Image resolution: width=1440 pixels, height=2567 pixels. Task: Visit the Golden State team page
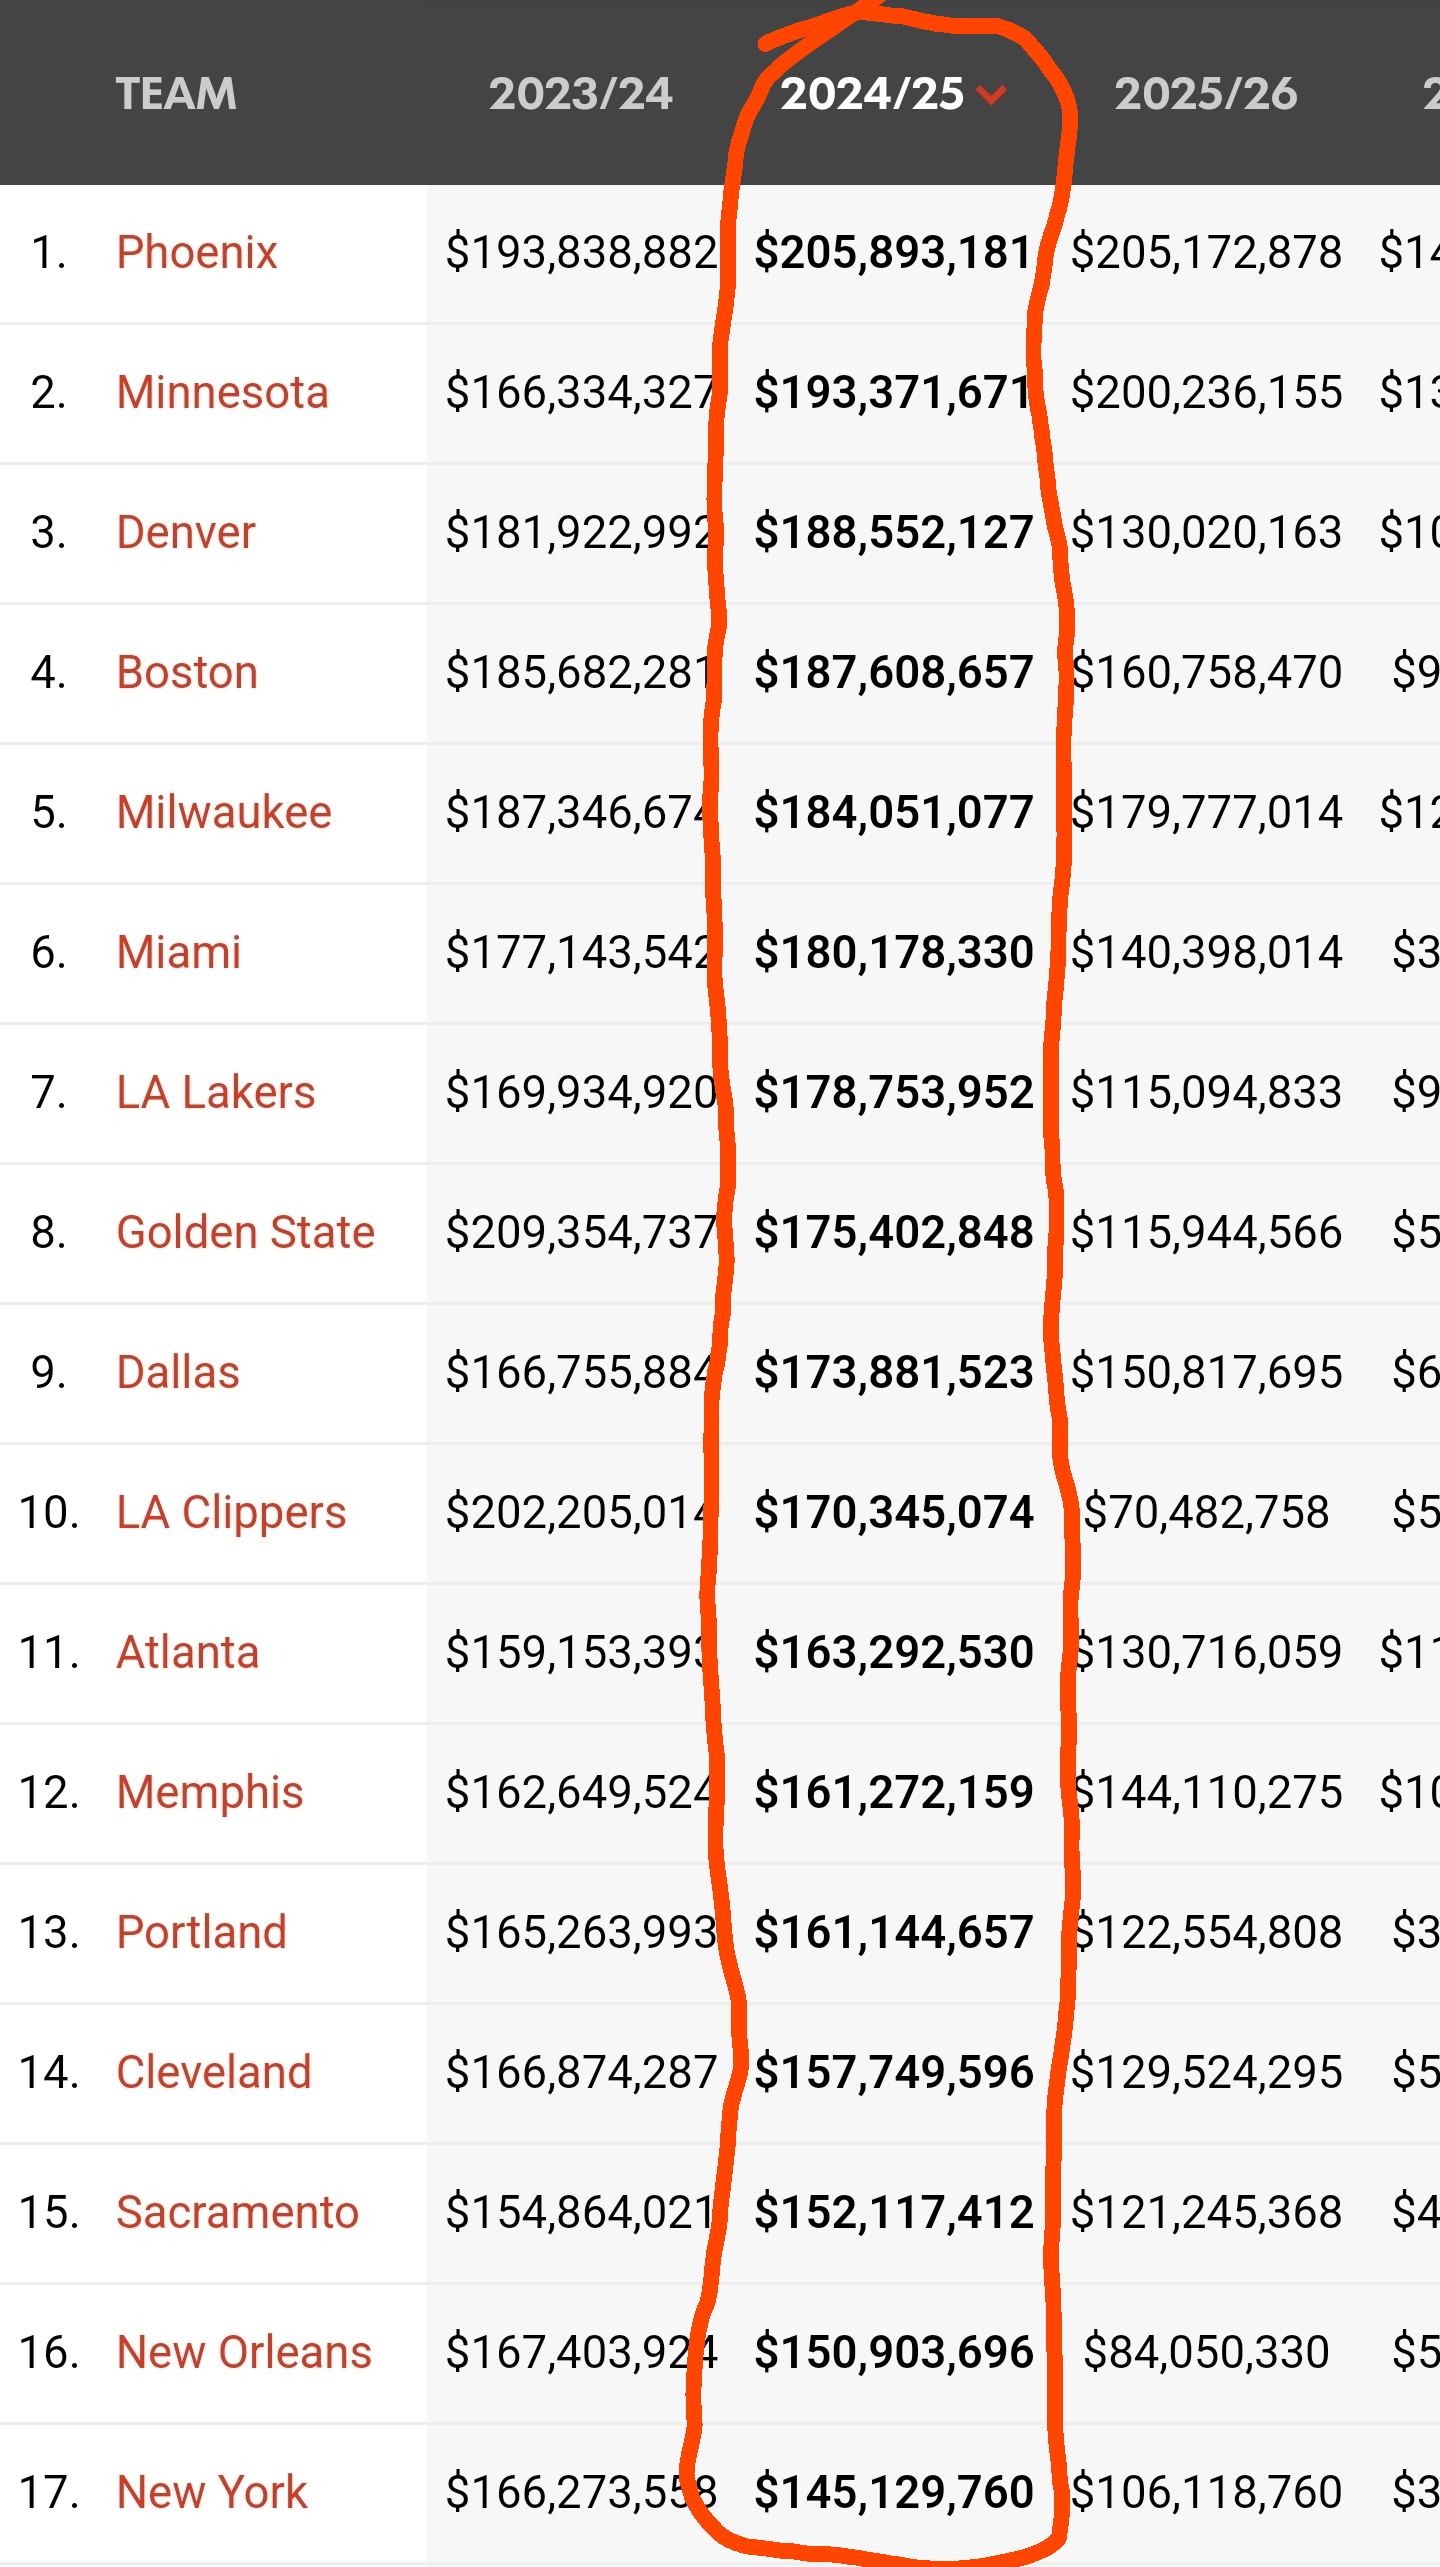pyautogui.click(x=245, y=1232)
